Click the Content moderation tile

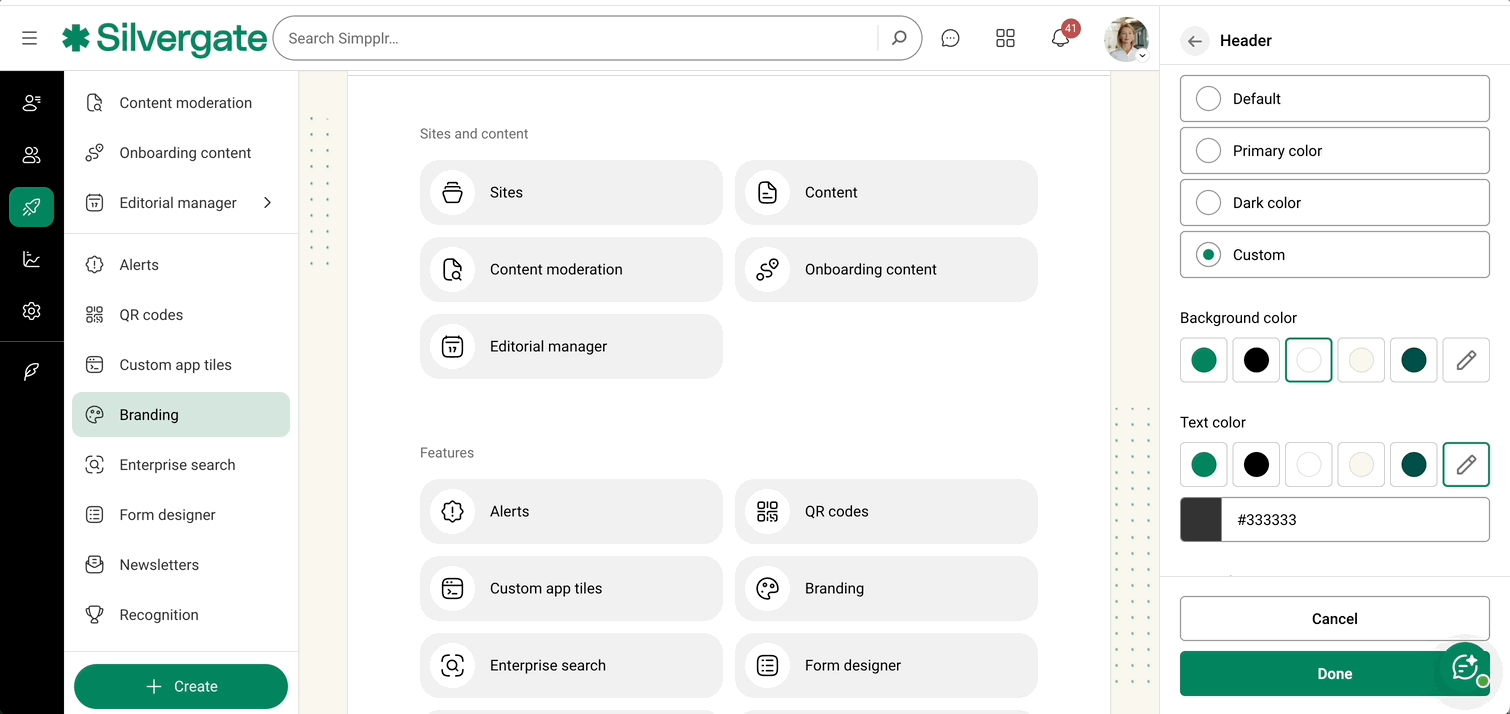pyautogui.click(x=570, y=269)
